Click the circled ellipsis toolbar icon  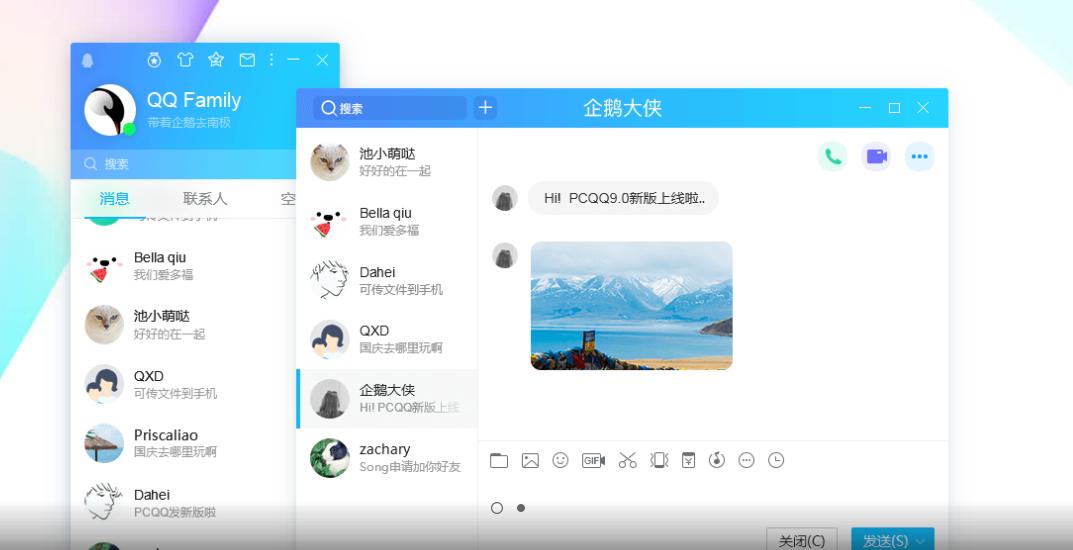(x=747, y=460)
